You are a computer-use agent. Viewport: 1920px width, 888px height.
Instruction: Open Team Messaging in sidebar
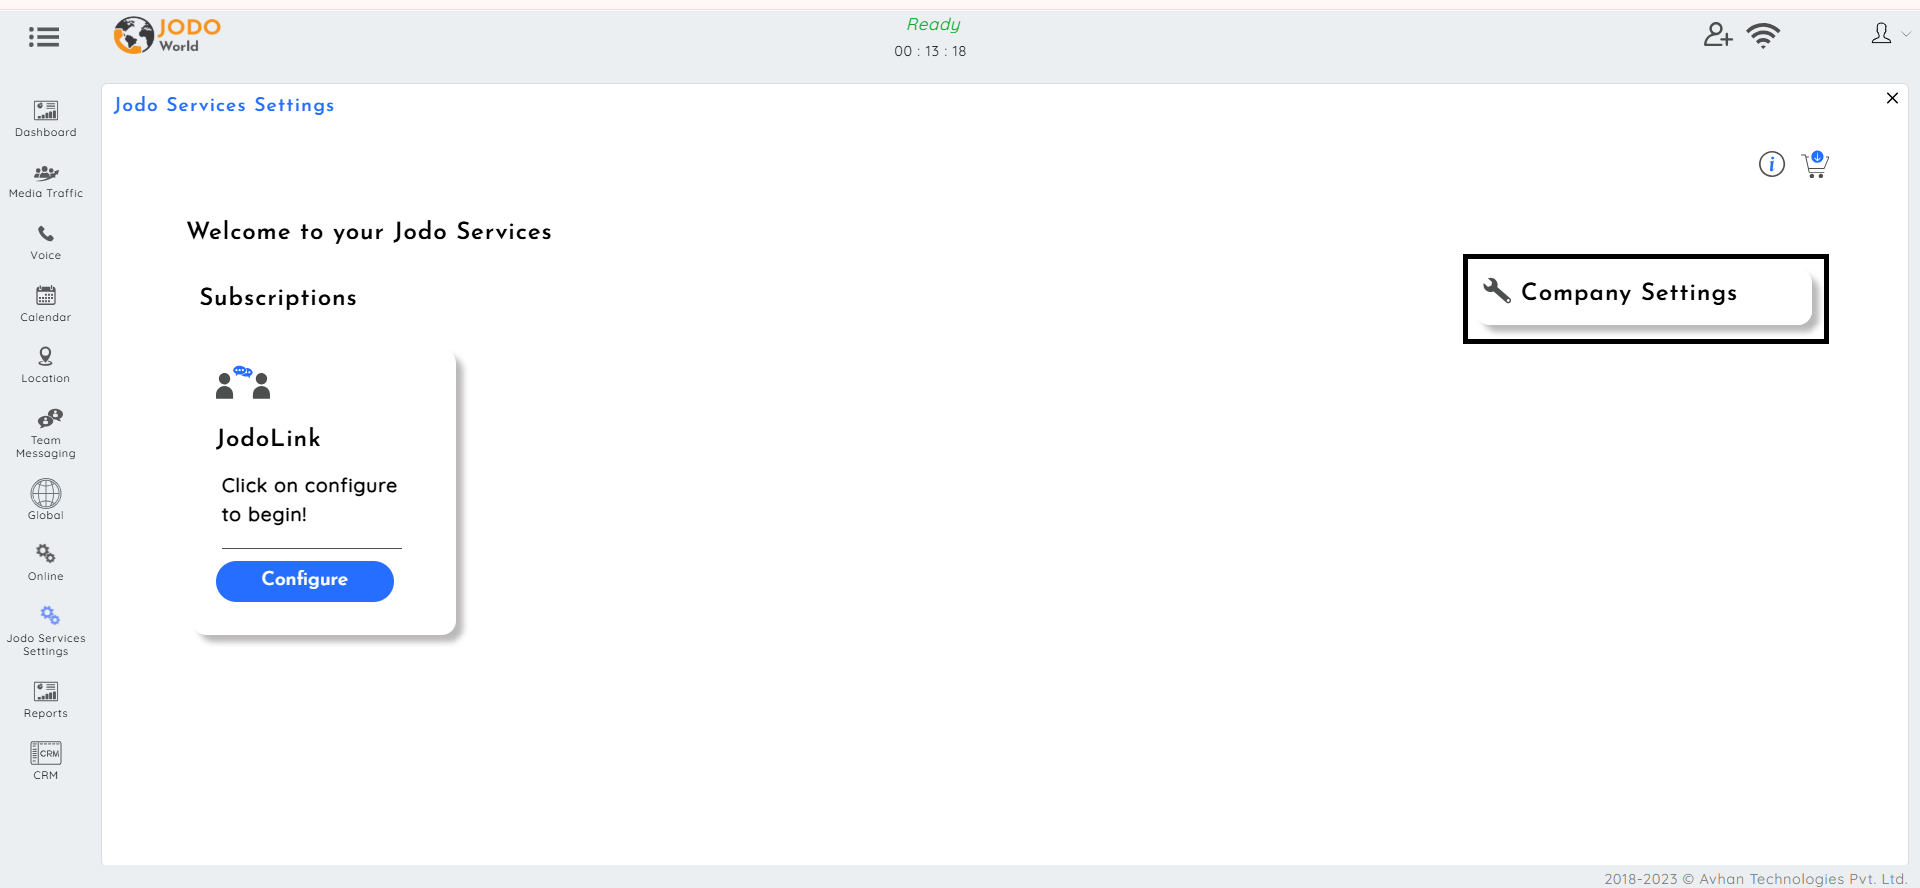click(x=46, y=434)
